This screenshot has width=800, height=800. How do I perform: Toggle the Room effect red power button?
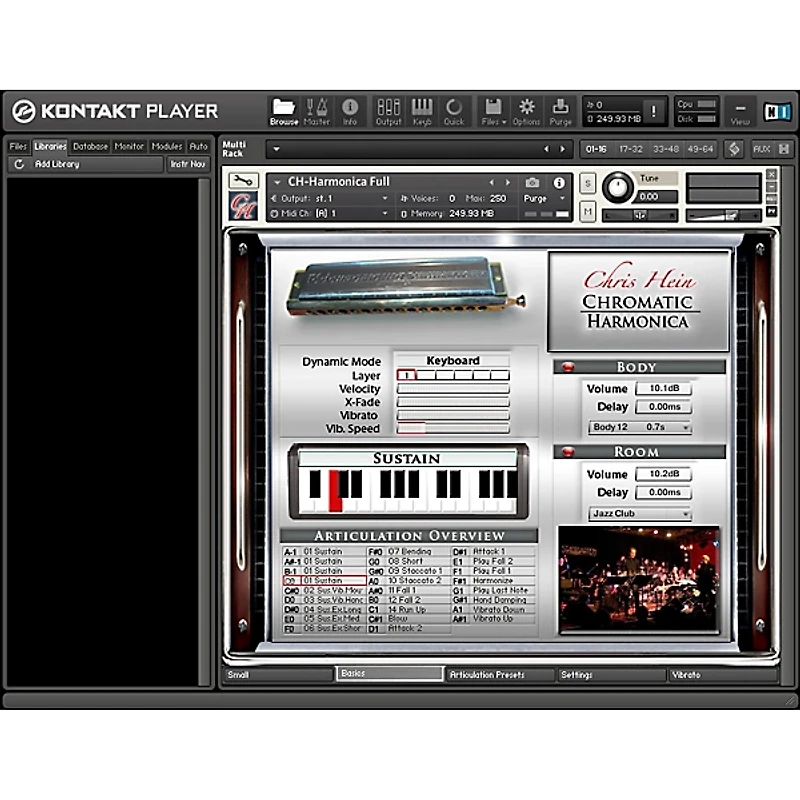[x=568, y=452]
